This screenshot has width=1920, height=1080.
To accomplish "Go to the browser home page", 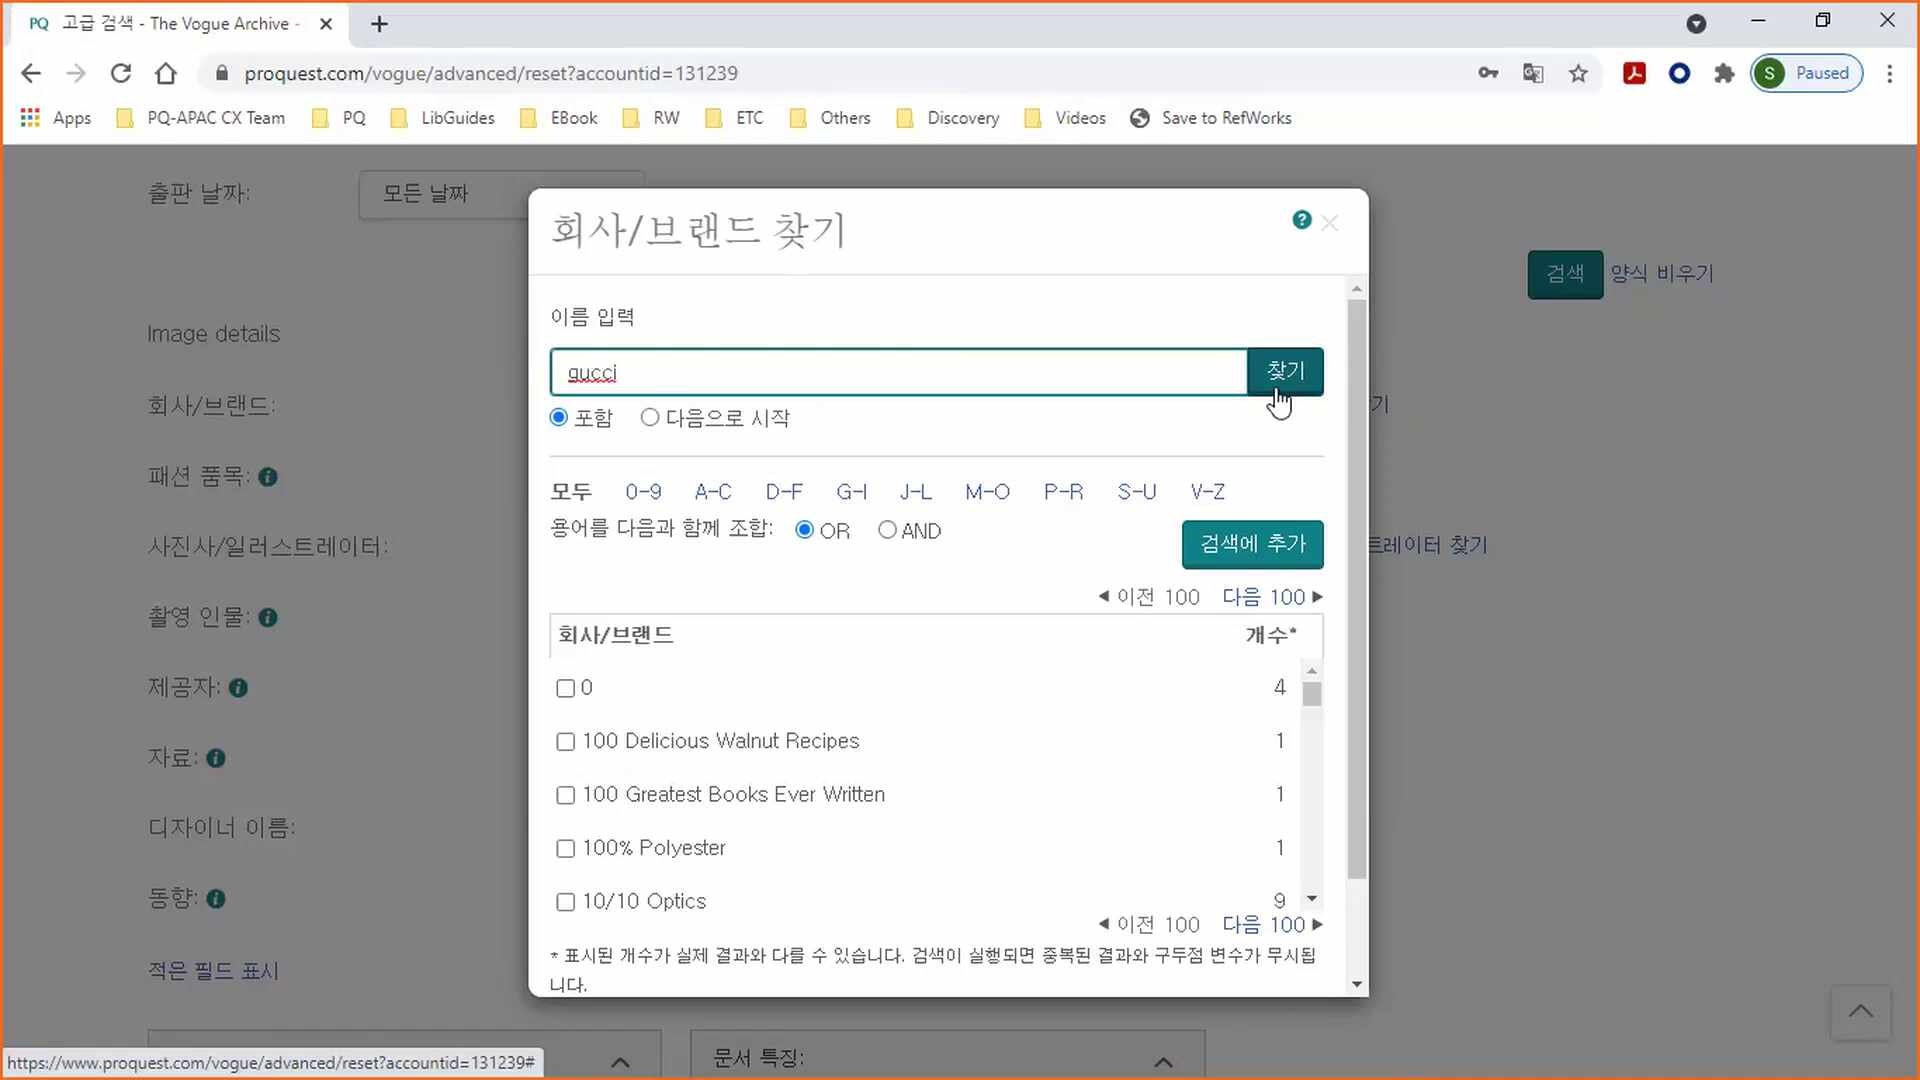I will (x=166, y=73).
